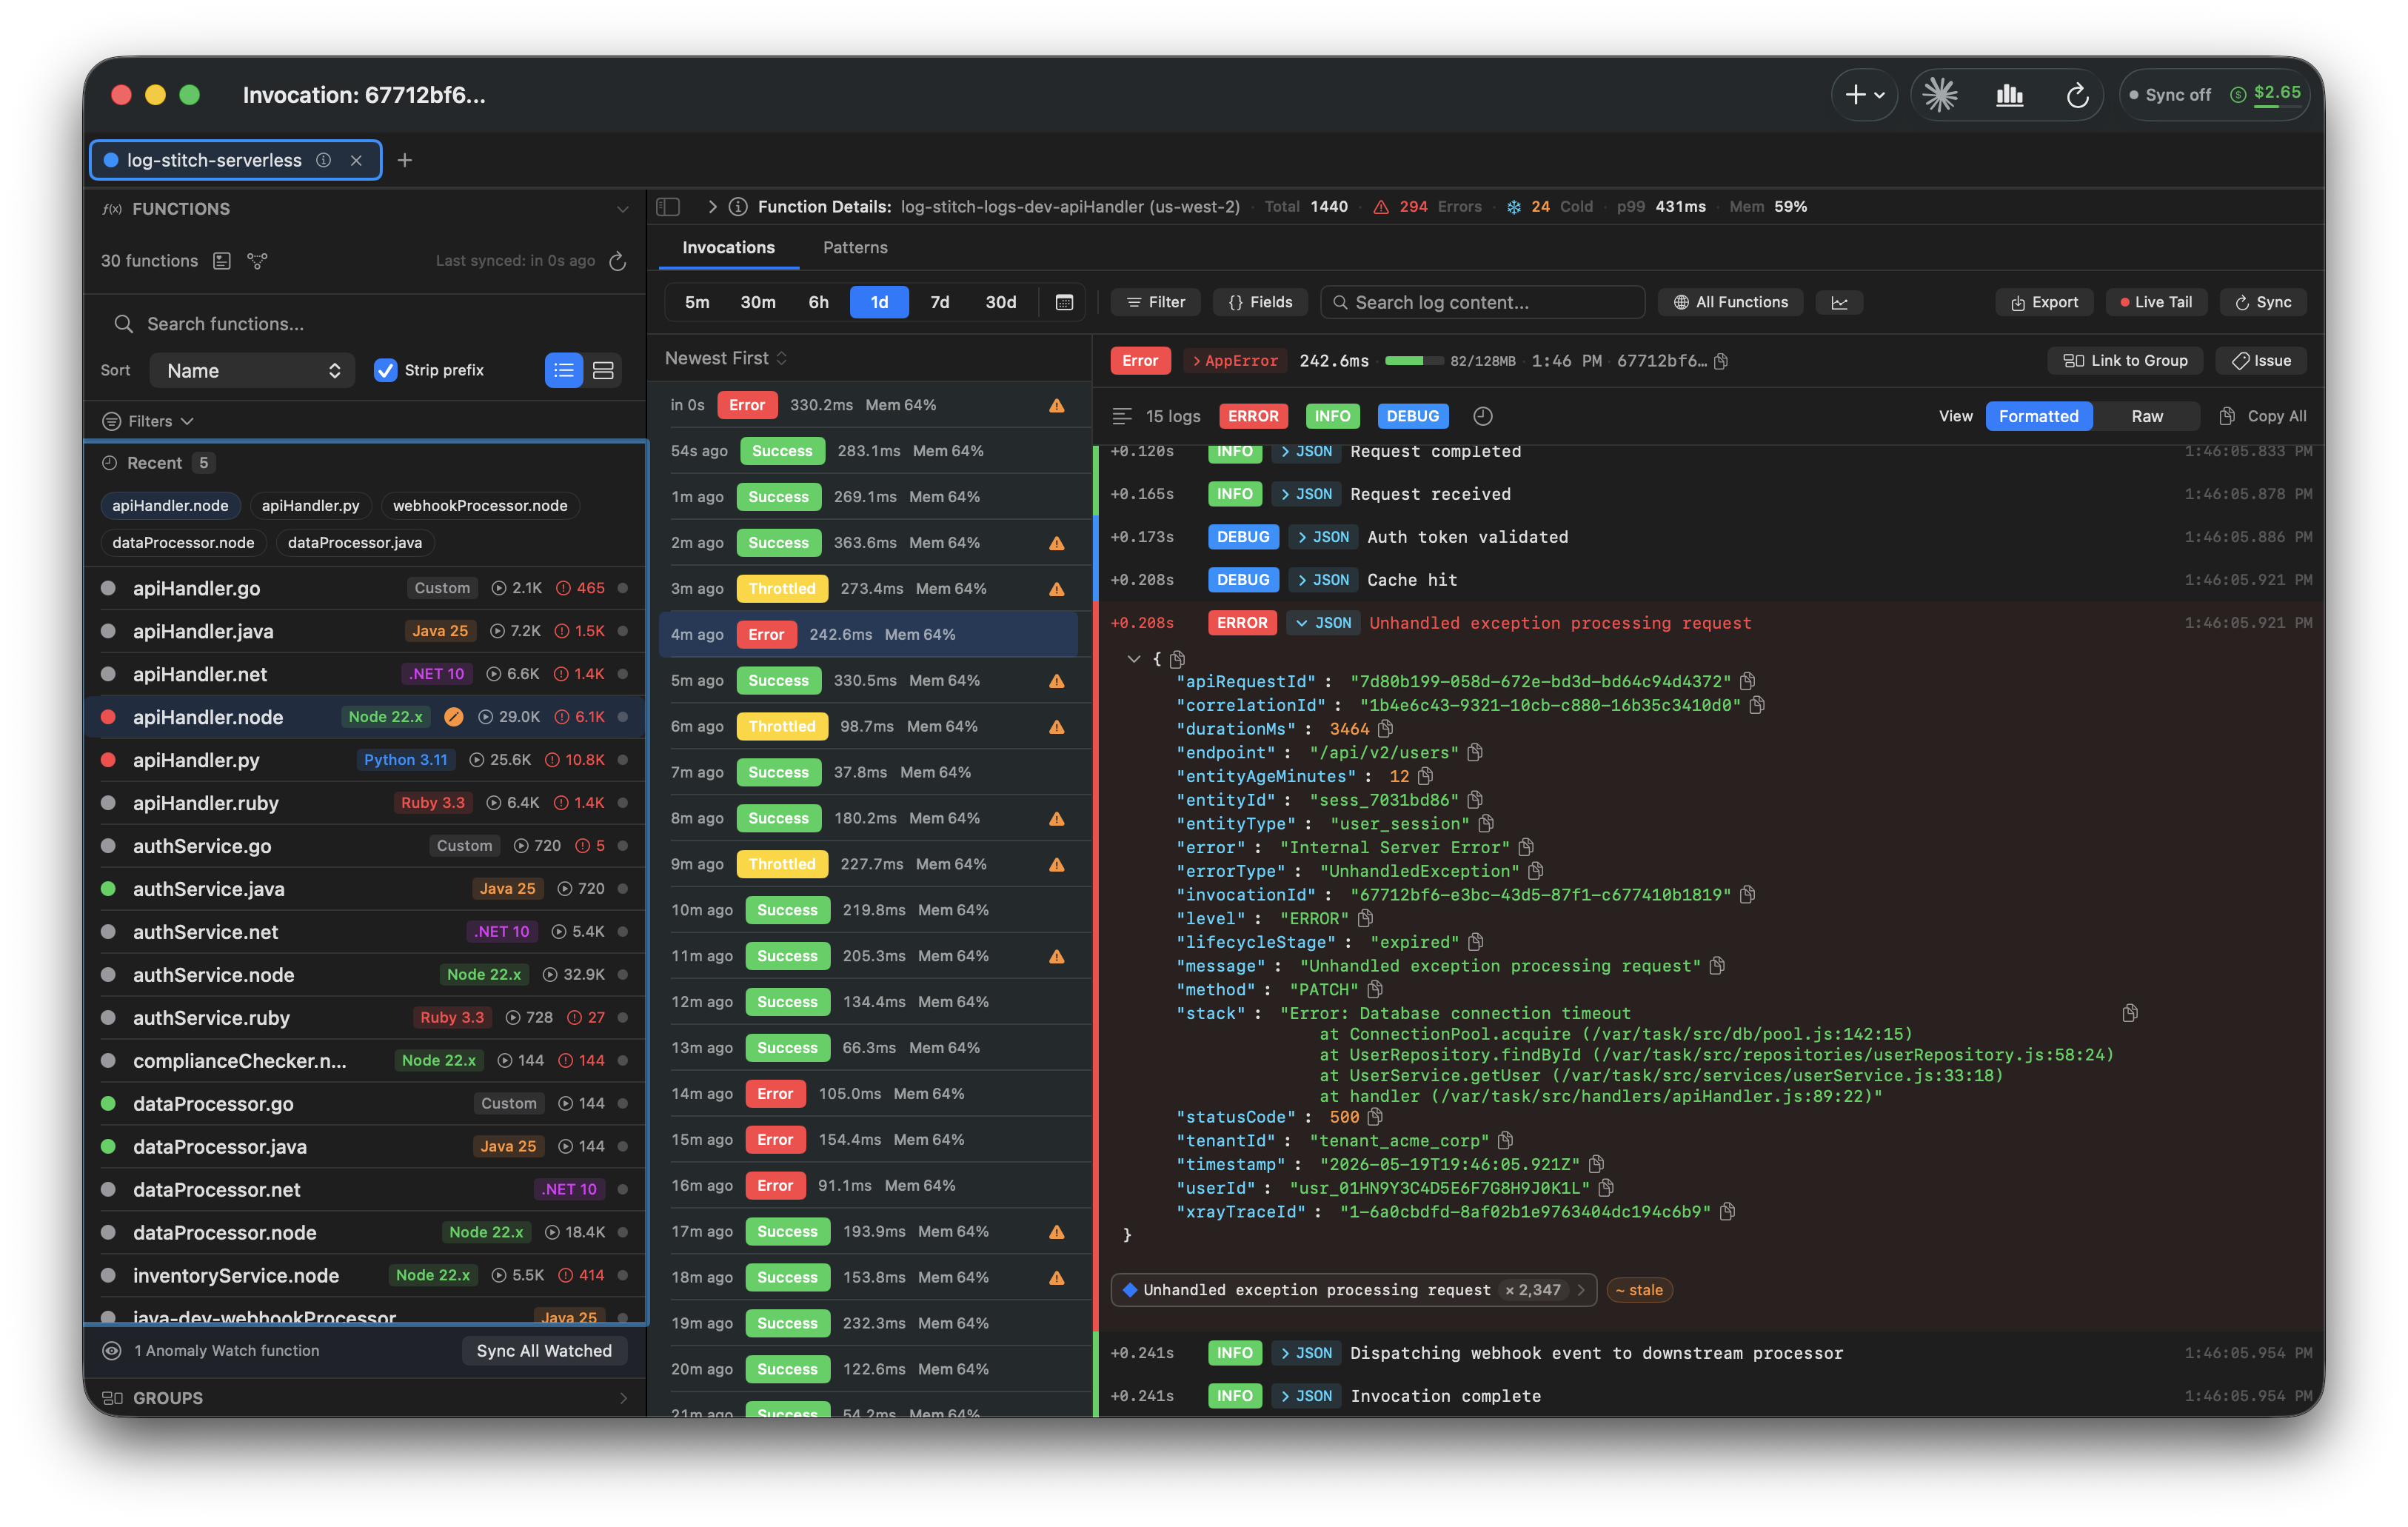Select the 7d time range
The width and height of the screenshot is (2408, 1527).
tap(940, 302)
